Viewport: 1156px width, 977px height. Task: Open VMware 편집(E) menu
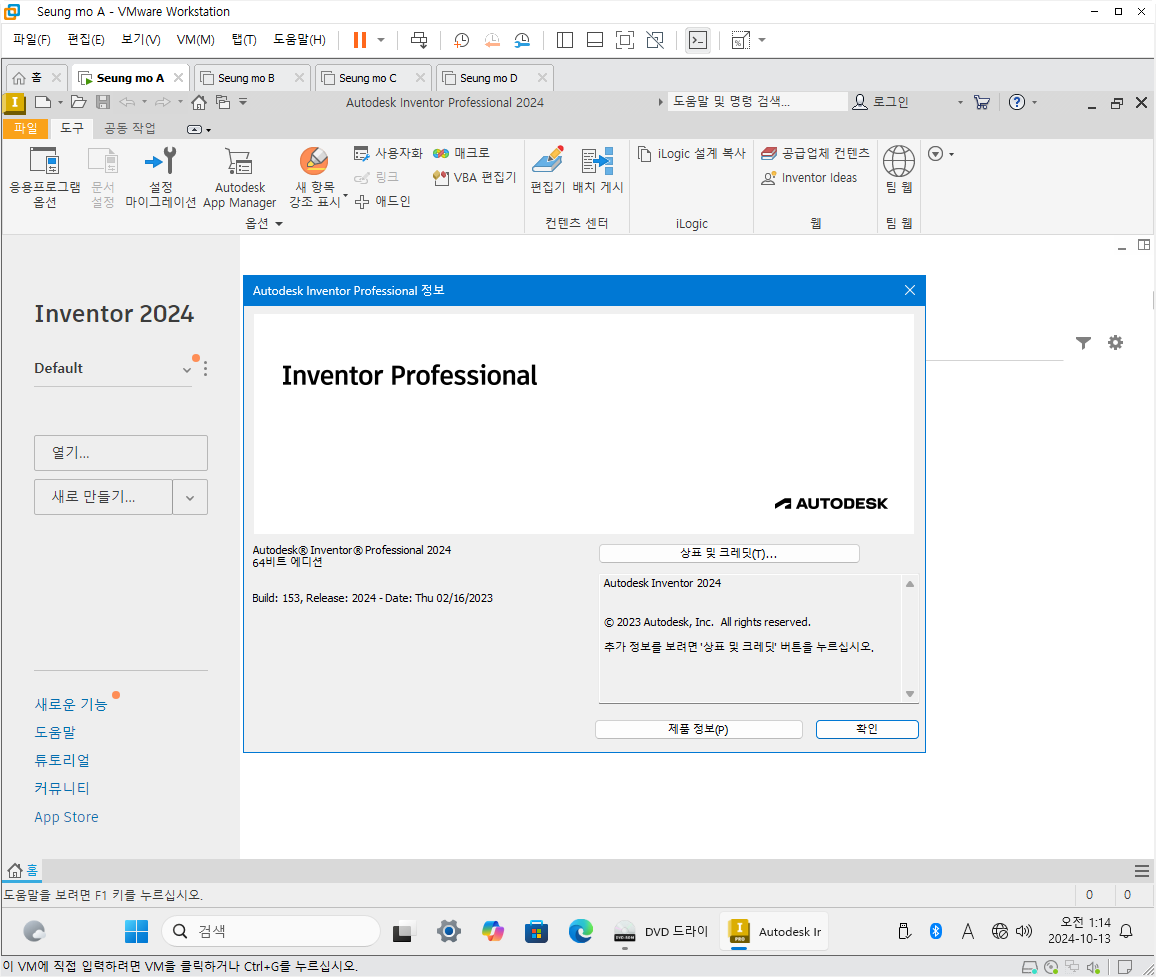[86, 40]
